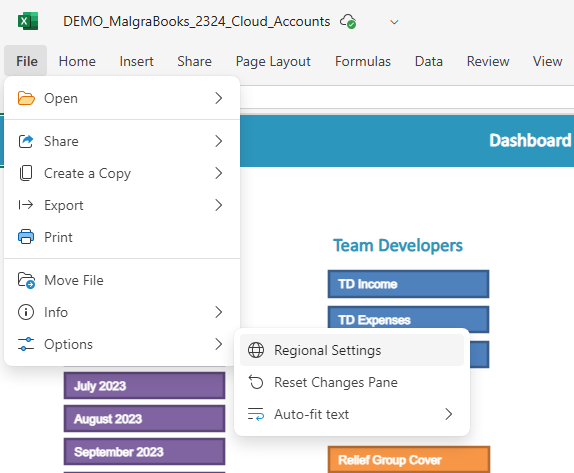Click the orange Open folder icon

click(x=26, y=98)
